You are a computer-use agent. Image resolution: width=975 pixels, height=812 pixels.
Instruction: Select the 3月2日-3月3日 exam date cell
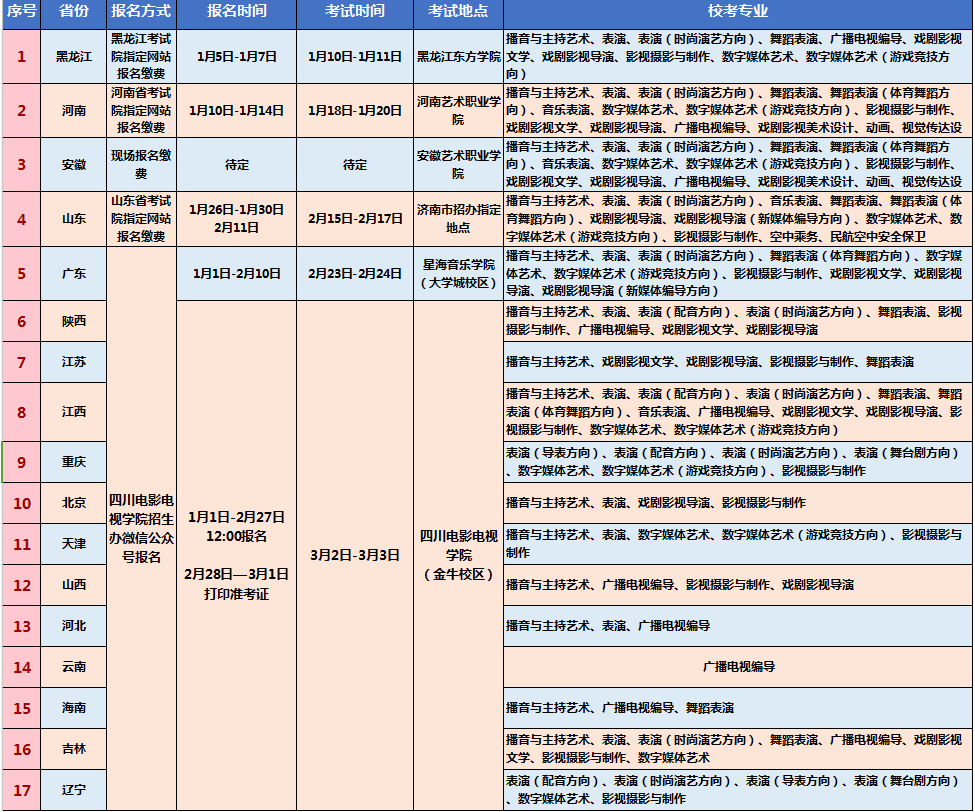tap(354, 554)
